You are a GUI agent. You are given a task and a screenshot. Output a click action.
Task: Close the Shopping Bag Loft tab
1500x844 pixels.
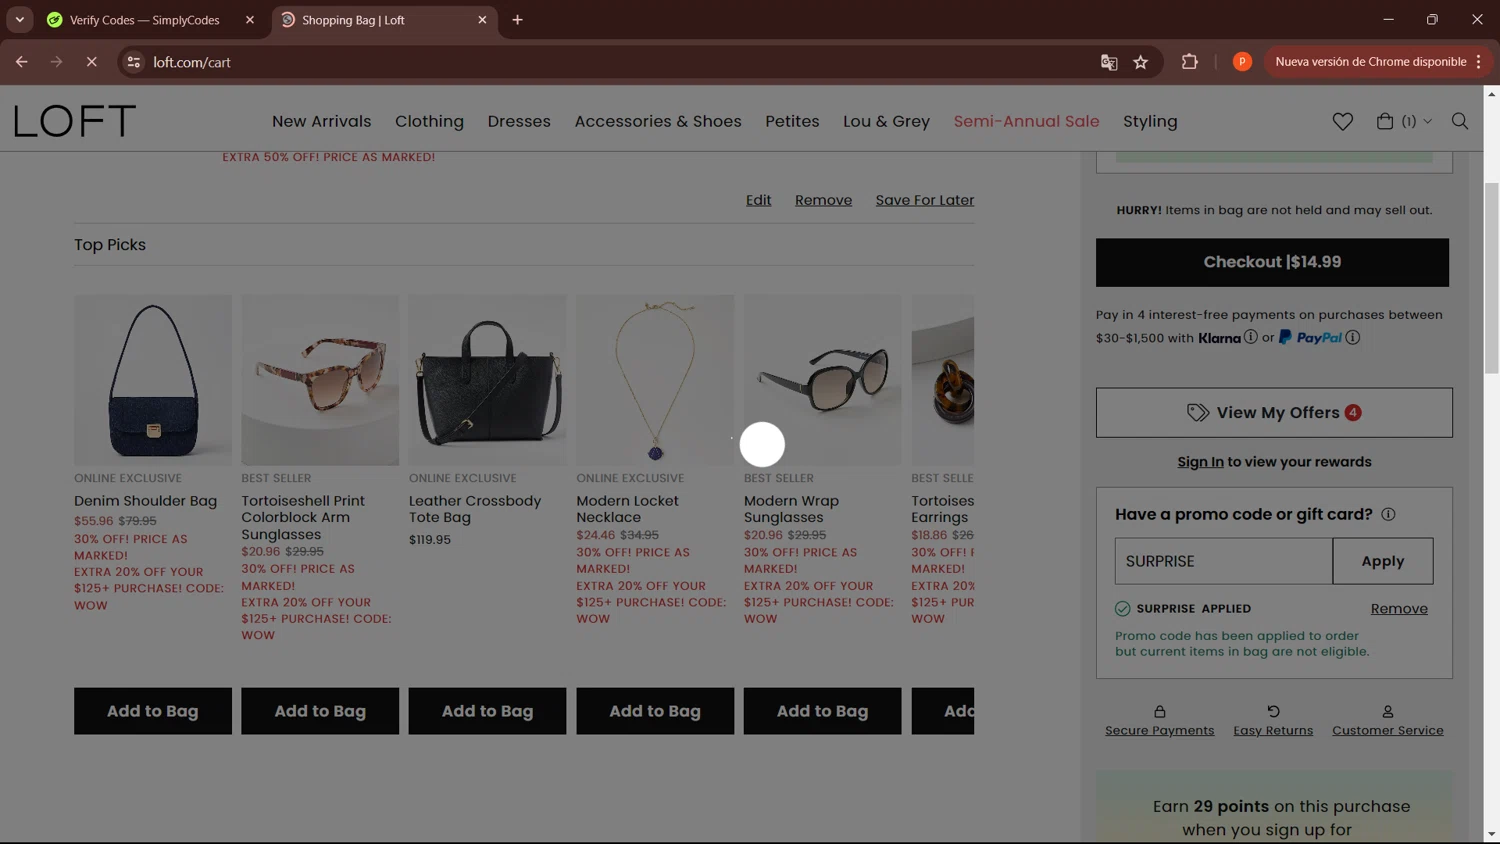coord(482,20)
